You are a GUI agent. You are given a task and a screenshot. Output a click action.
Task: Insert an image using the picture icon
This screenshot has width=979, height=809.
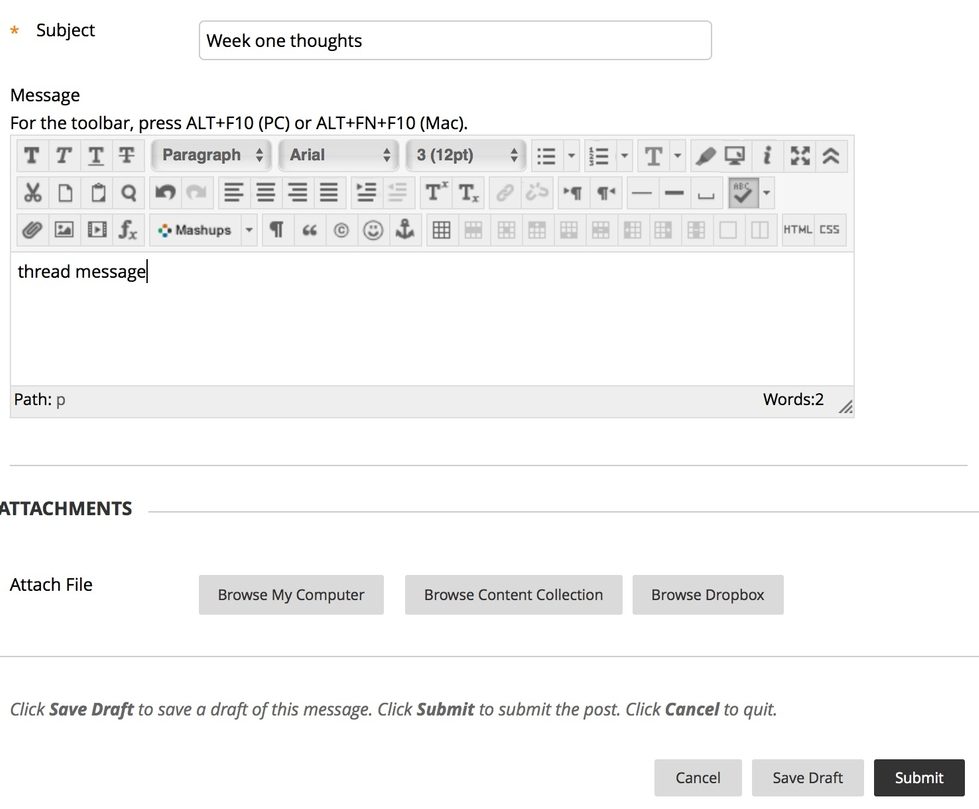click(x=64, y=230)
